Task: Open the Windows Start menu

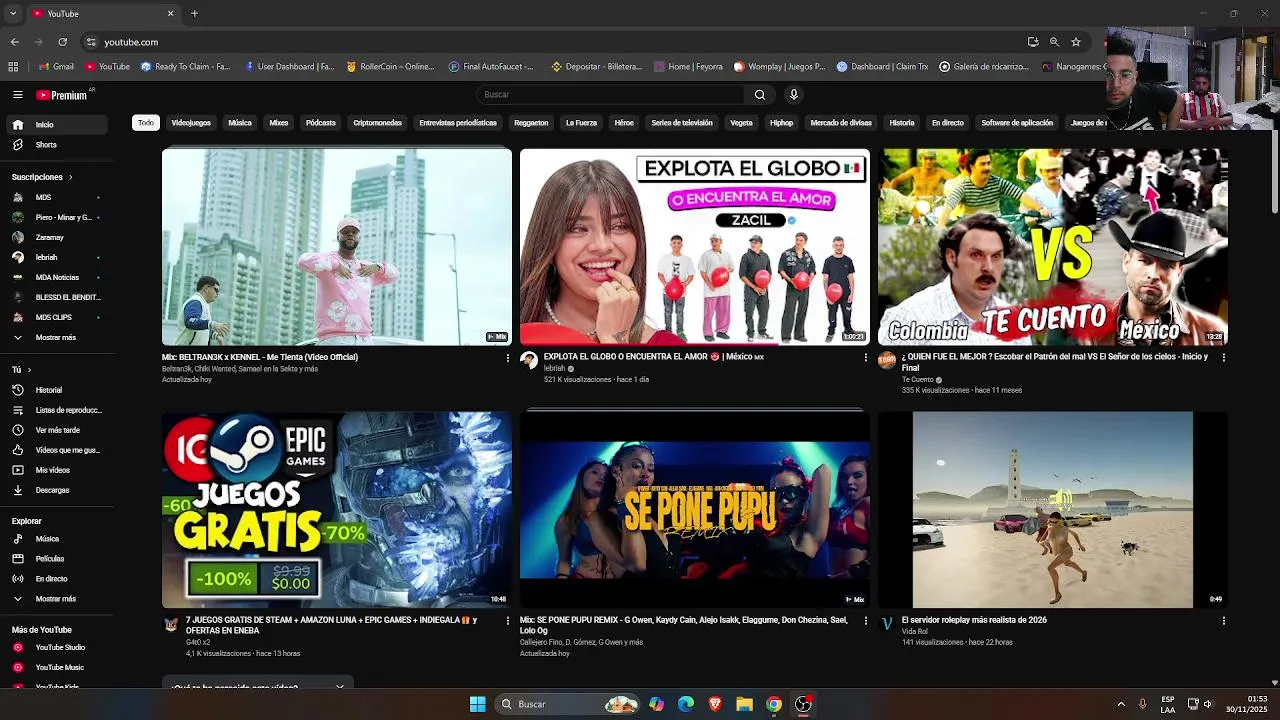Action: tap(477, 704)
